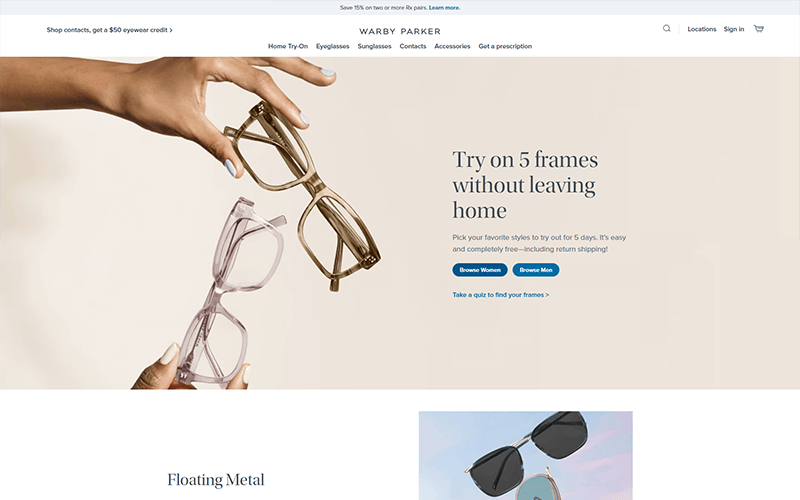Open the Sunglasses menu
800x500 pixels.
(x=374, y=46)
